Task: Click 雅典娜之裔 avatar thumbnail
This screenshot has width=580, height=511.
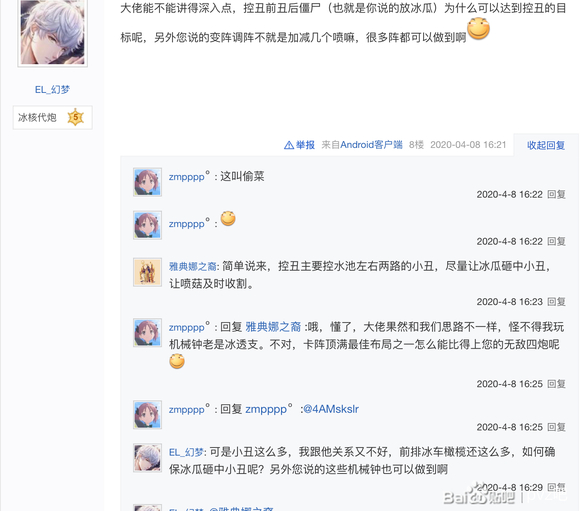Action: coord(147,272)
